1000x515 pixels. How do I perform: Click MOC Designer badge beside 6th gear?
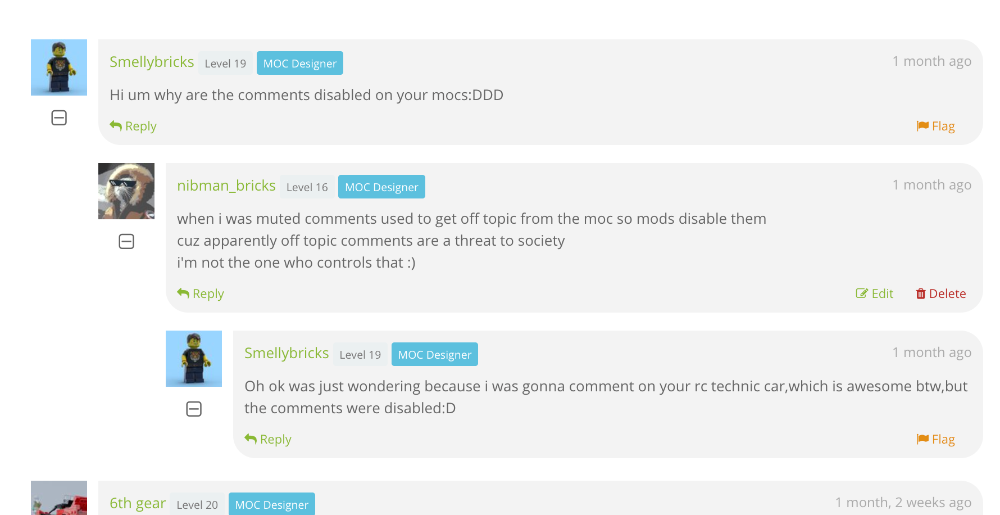coord(272,505)
